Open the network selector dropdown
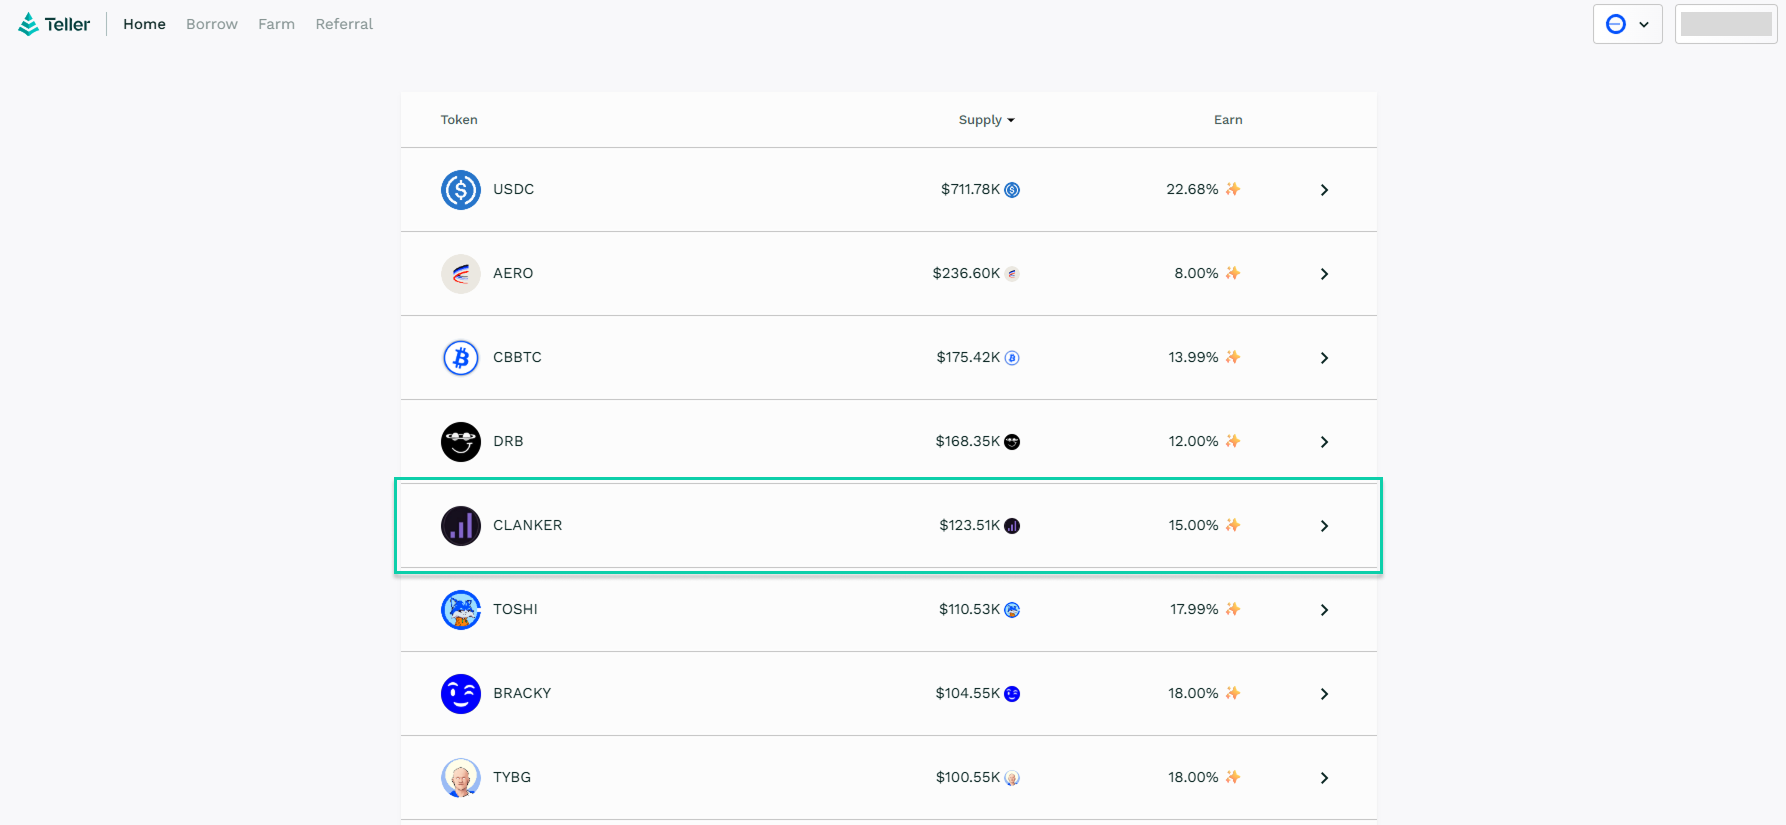 click(1627, 24)
